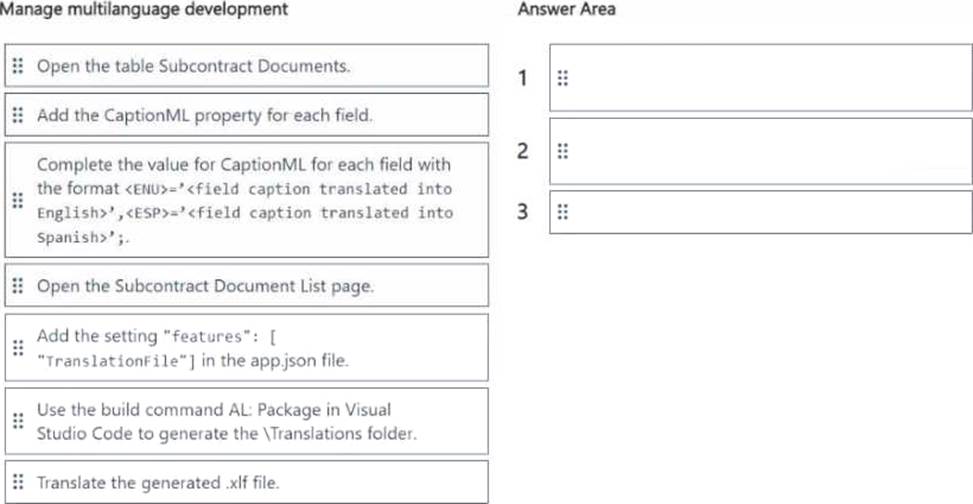Select the app.json TranslationFile features option

pyautogui.click(x=246, y=348)
